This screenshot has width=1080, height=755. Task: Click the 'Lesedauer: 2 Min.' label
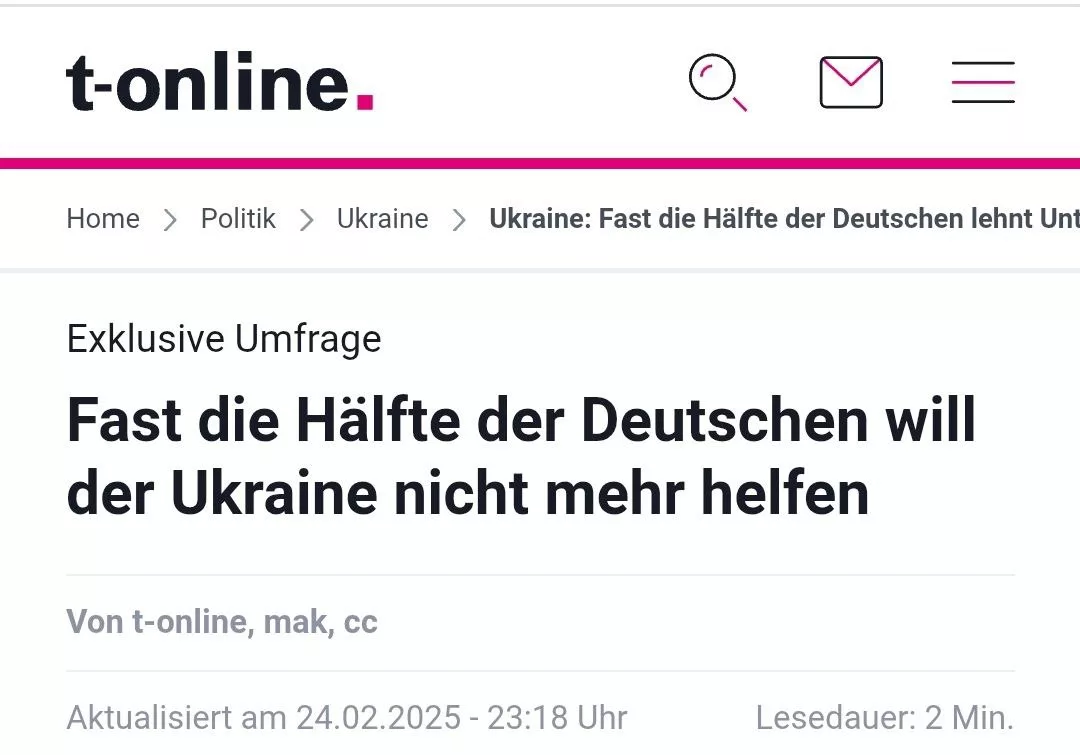point(884,717)
